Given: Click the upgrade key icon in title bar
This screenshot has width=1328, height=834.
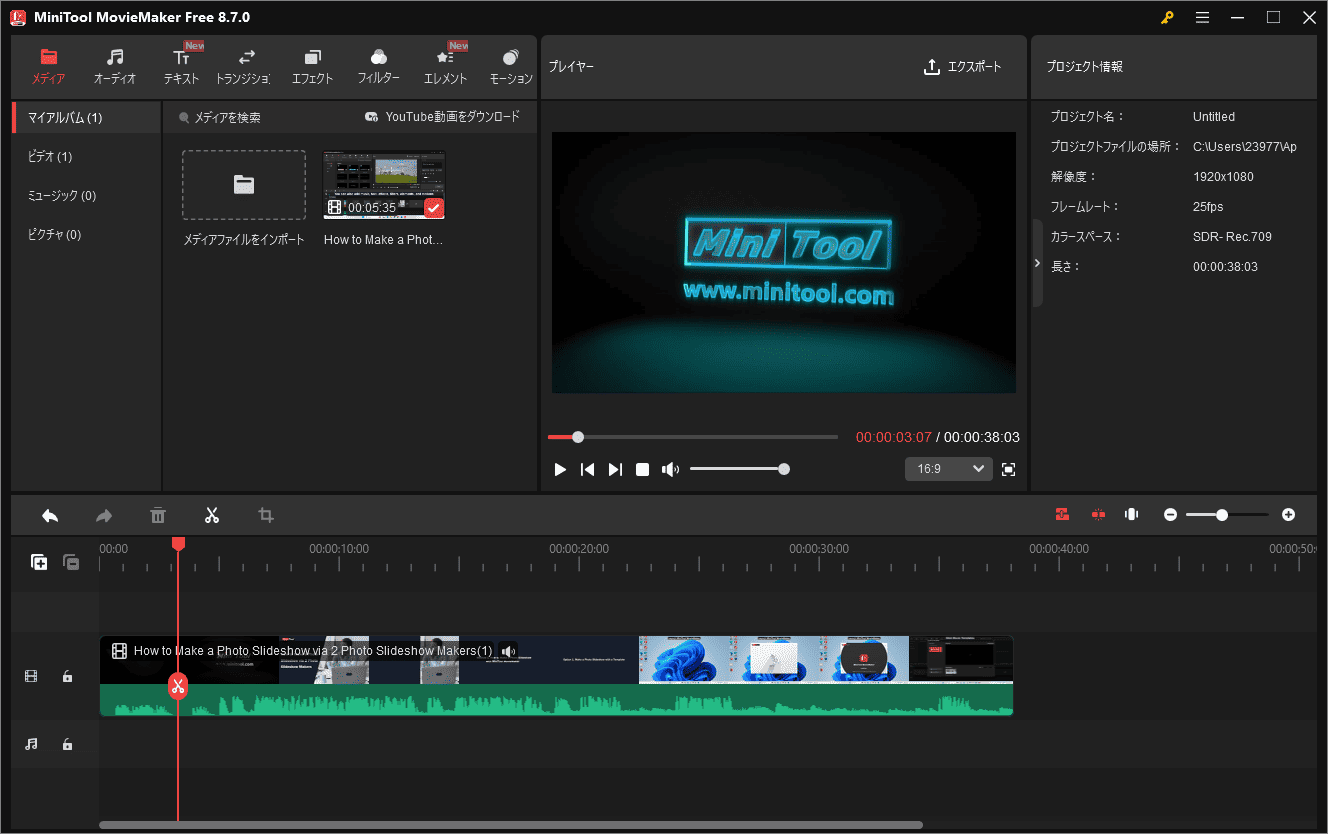Looking at the screenshot, I should (x=1167, y=17).
